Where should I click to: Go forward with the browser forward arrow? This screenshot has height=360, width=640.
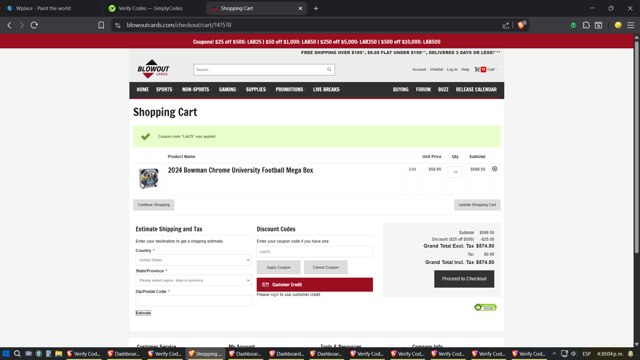tap(22, 25)
